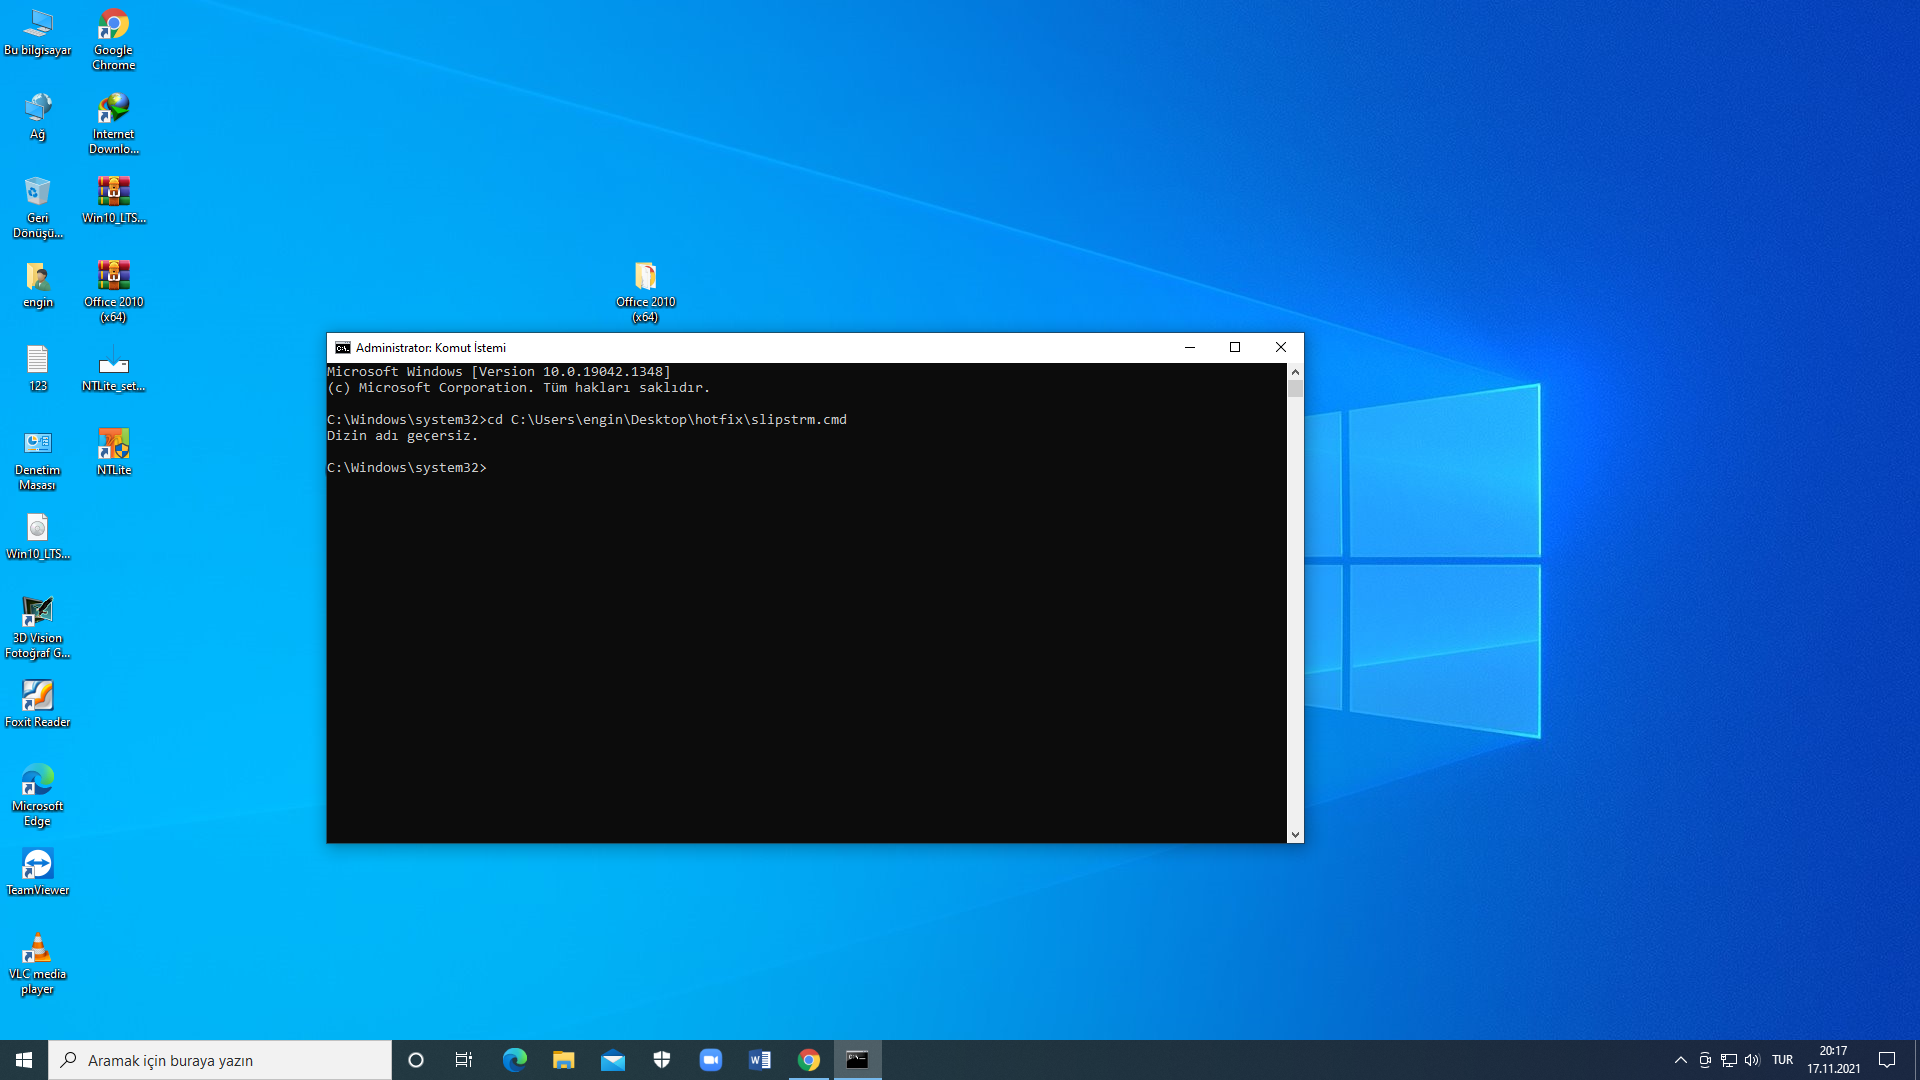Open Zoom from the taskbar
Viewport: 1920px width, 1080px height.
[710, 1060]
